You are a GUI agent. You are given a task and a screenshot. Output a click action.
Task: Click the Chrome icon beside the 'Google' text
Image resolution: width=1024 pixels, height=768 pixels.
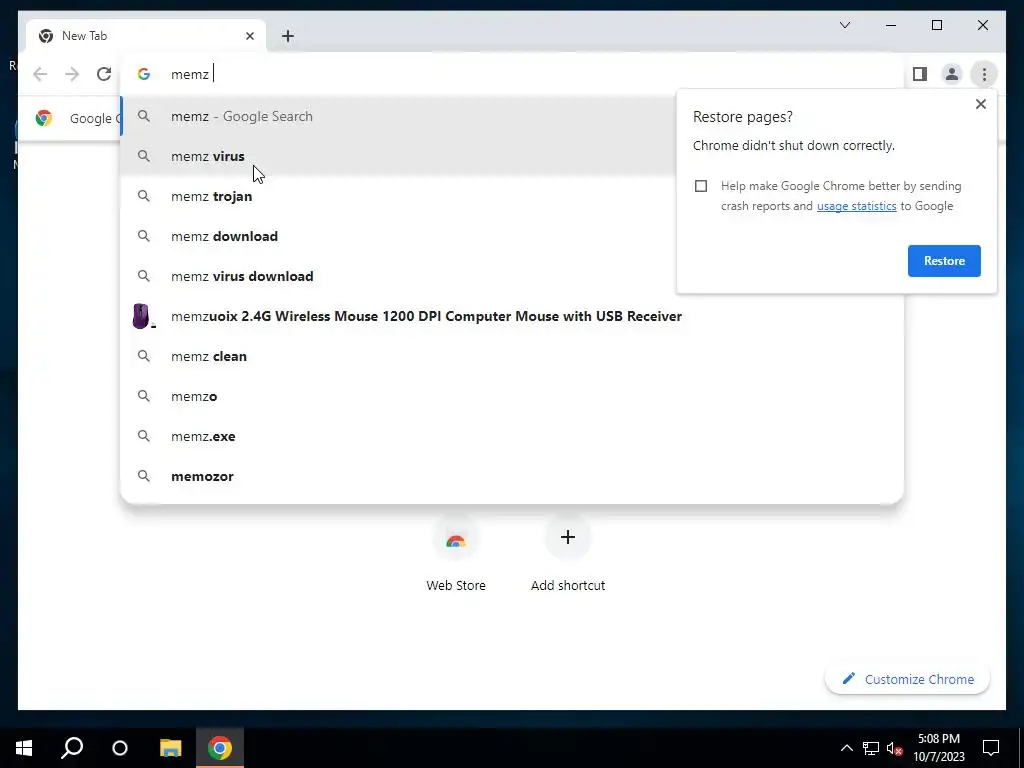[x=44, y=118]
